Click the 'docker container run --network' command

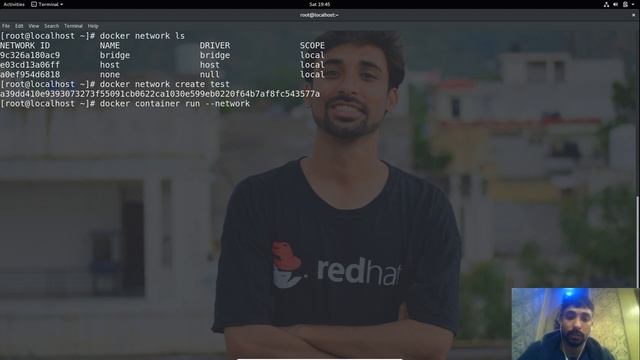click(x=175, y=104)
